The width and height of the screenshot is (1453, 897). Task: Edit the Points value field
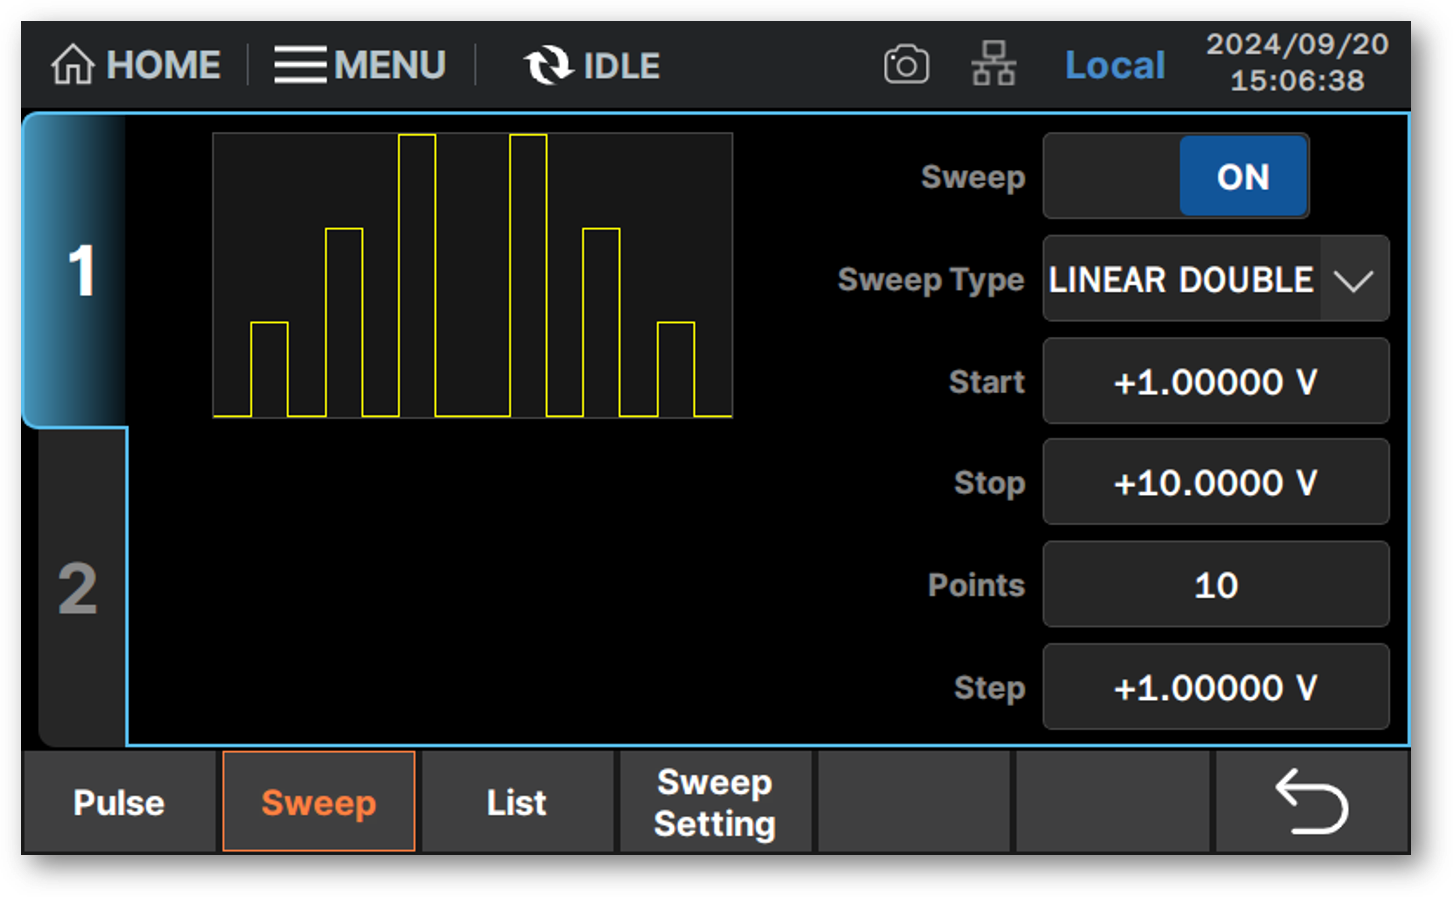coord(1216,584)
